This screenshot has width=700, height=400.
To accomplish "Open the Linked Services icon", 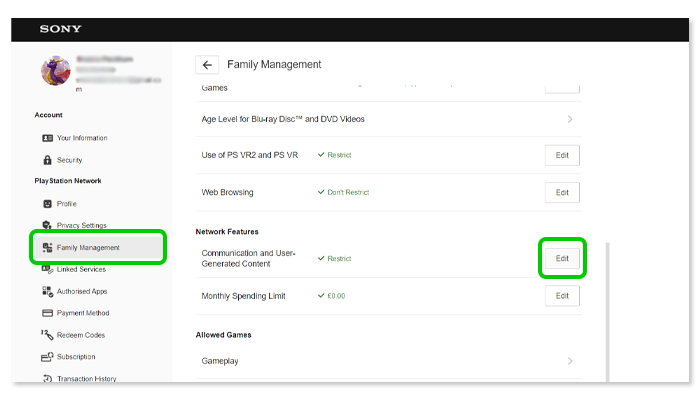I will coord(47,269).
